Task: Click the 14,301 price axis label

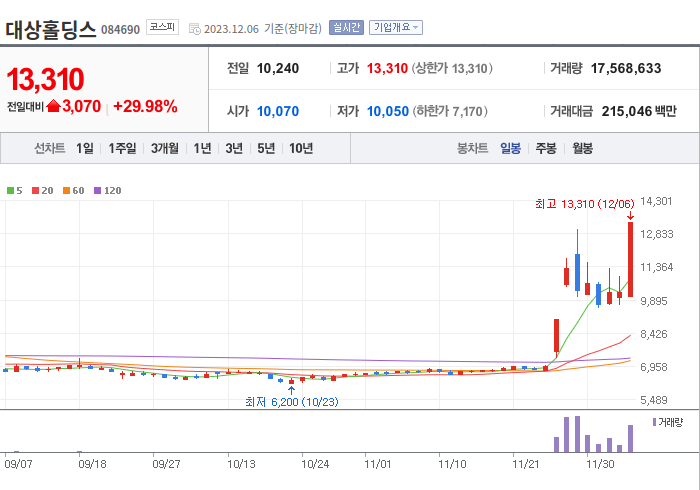Action: coord(656,201)
